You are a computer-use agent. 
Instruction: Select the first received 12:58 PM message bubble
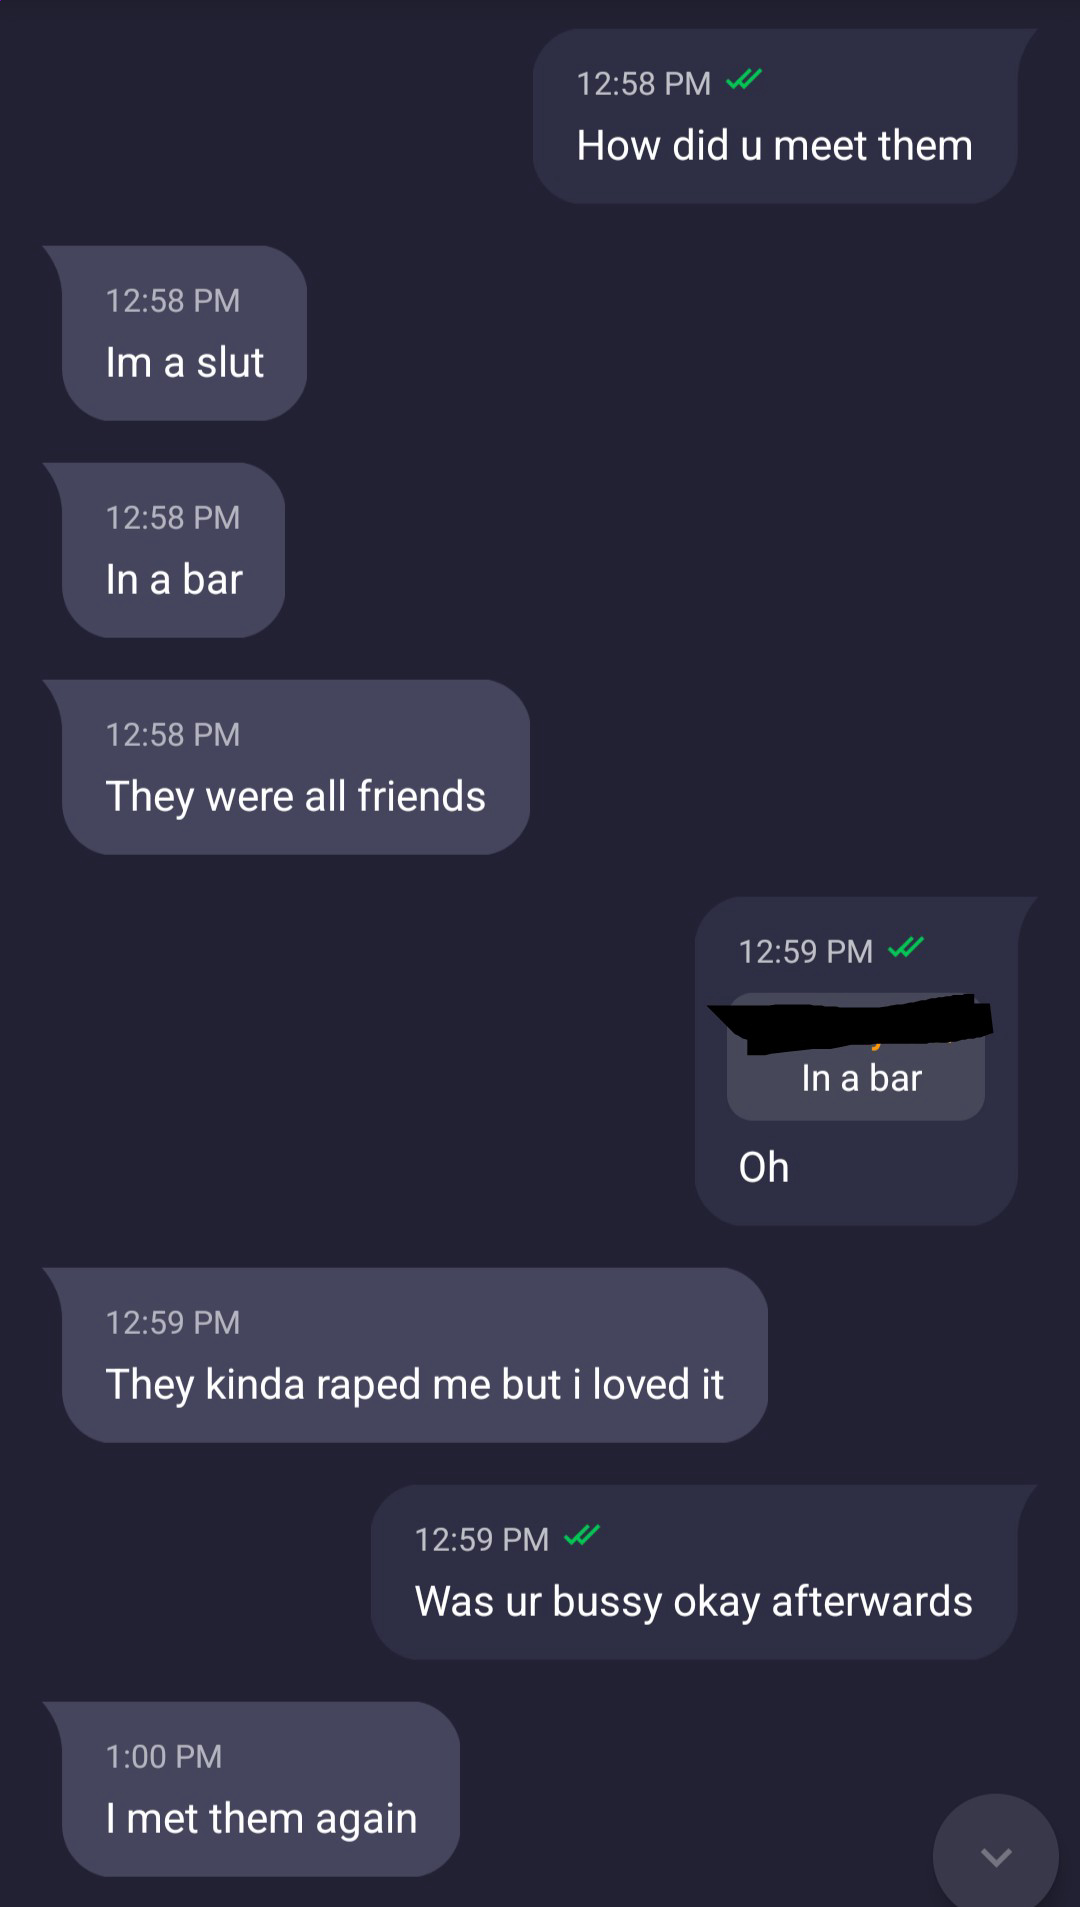[175, 333]
